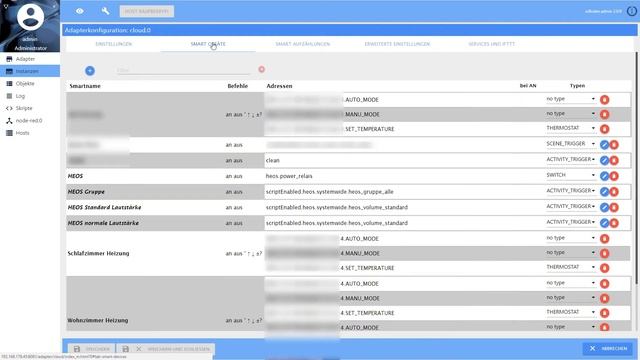The width and height of the screenshot is (640, 360).
Task: Click the host button in top bar
Action: coord(147,11)
